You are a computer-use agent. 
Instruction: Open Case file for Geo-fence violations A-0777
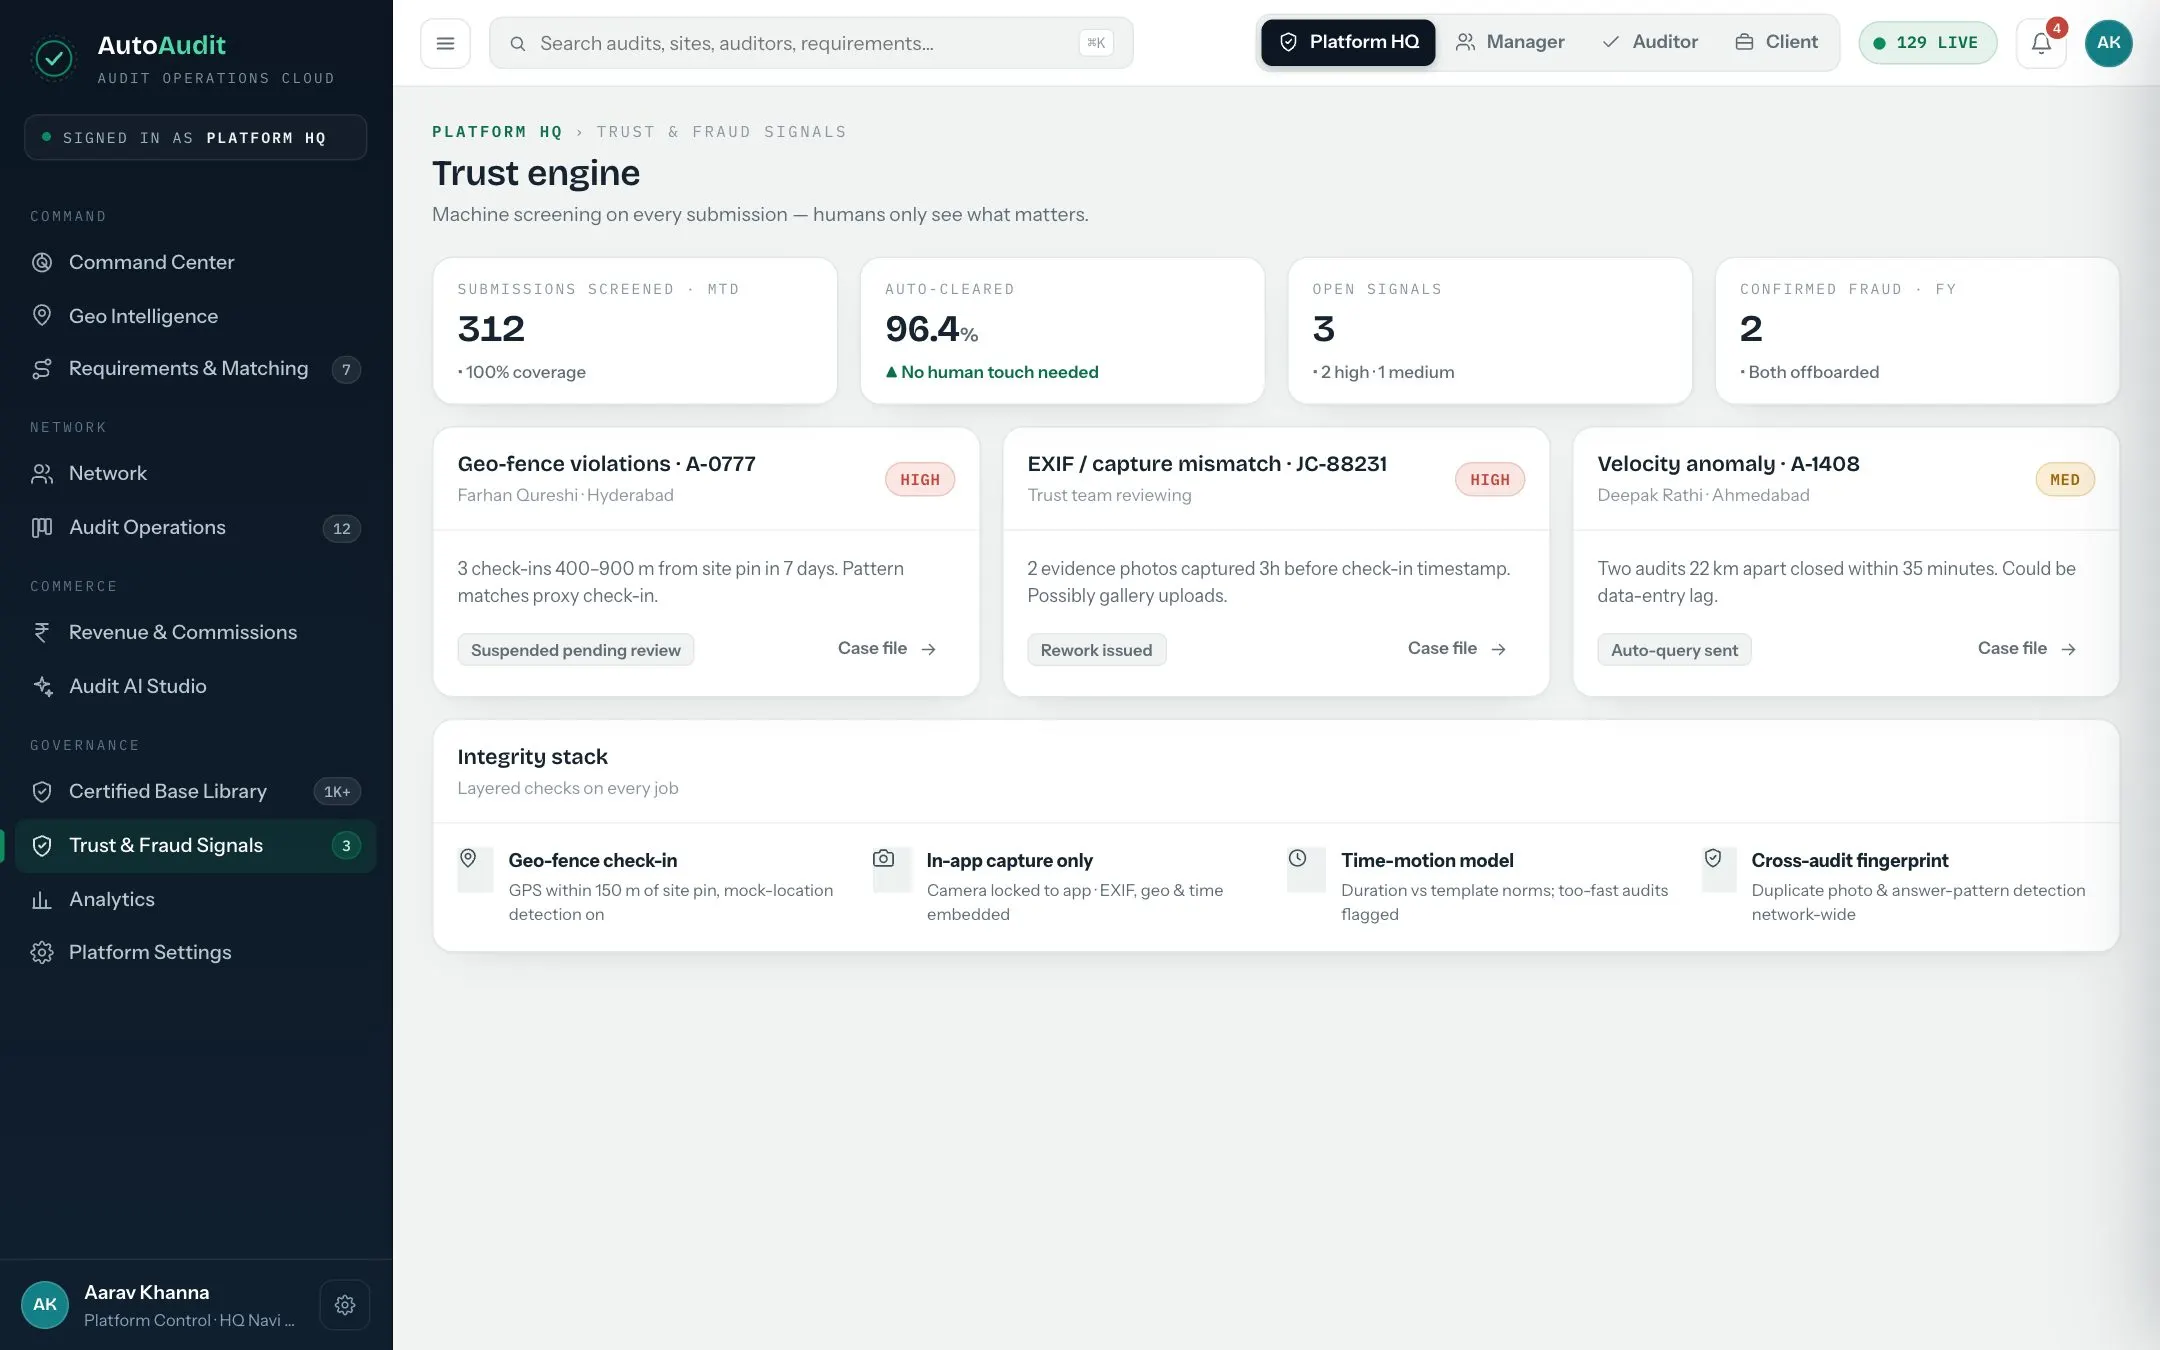click(887, 649)
